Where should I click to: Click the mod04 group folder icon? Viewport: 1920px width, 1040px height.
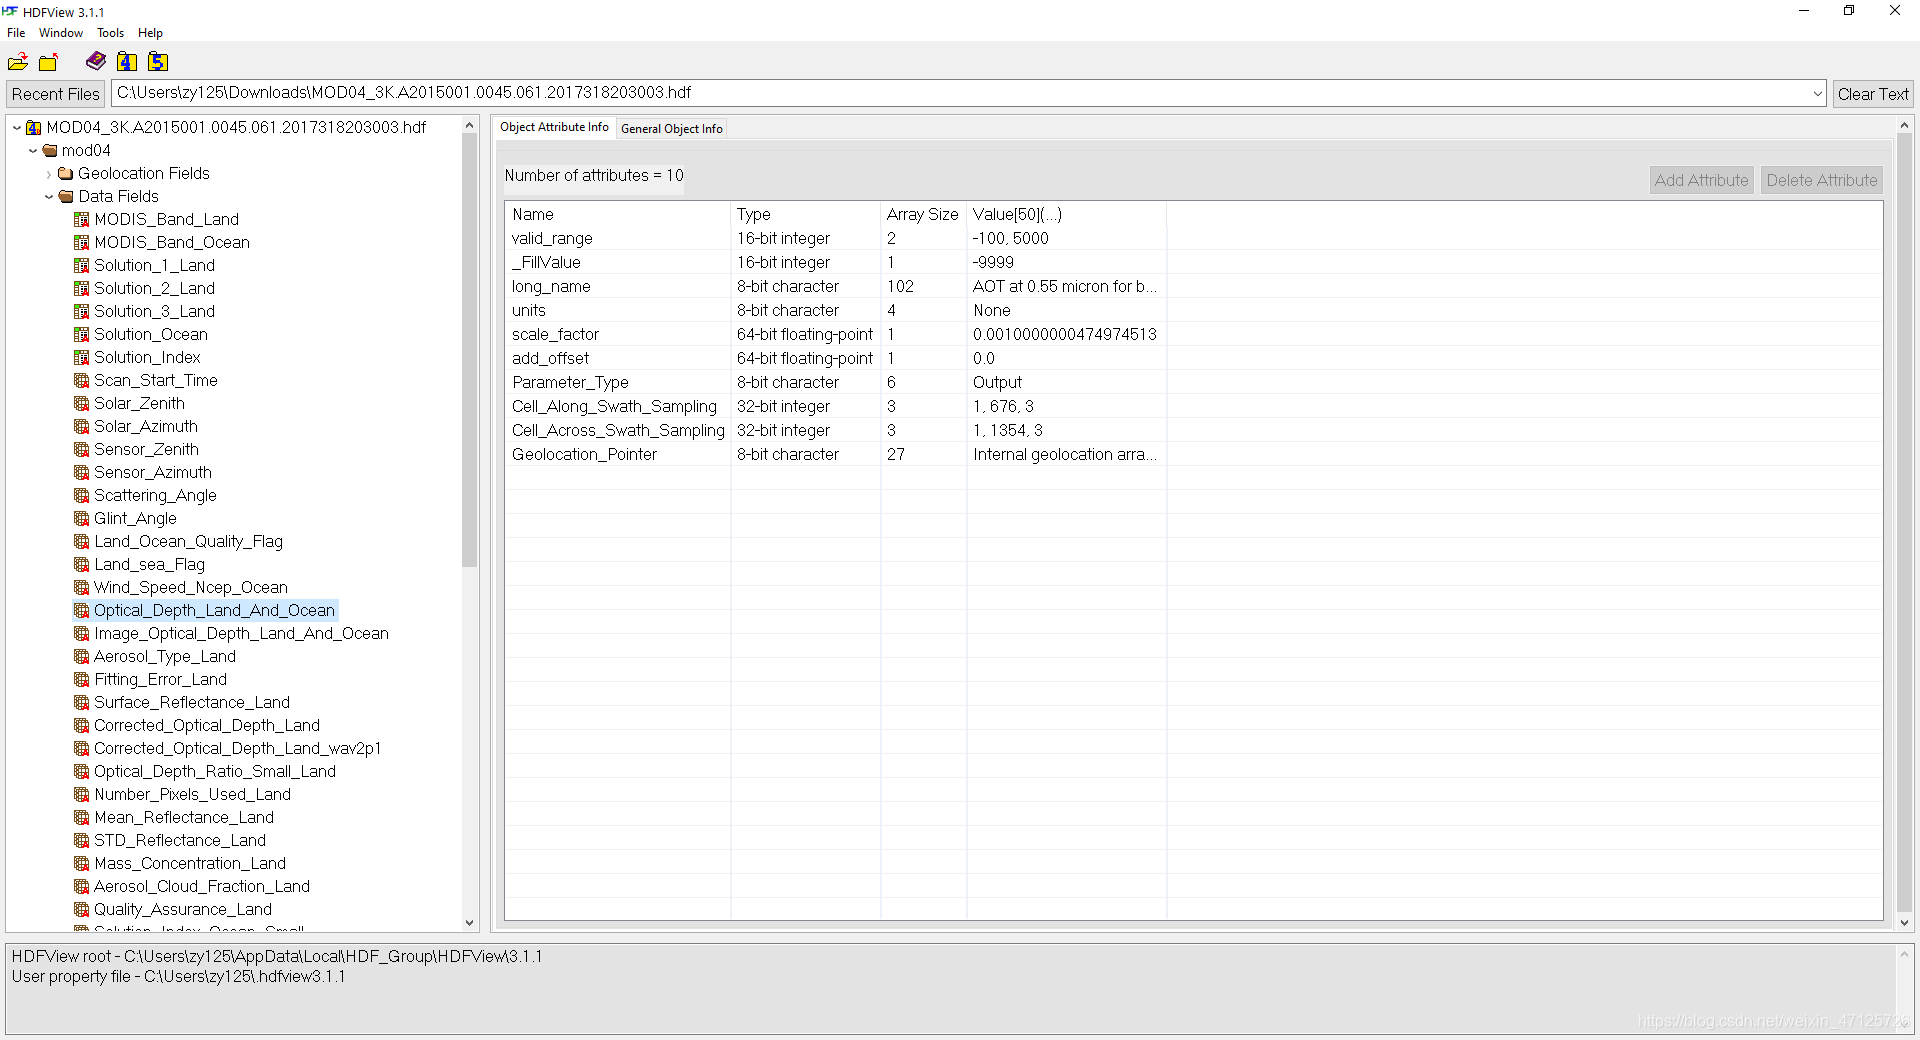[x=50, y=150]
